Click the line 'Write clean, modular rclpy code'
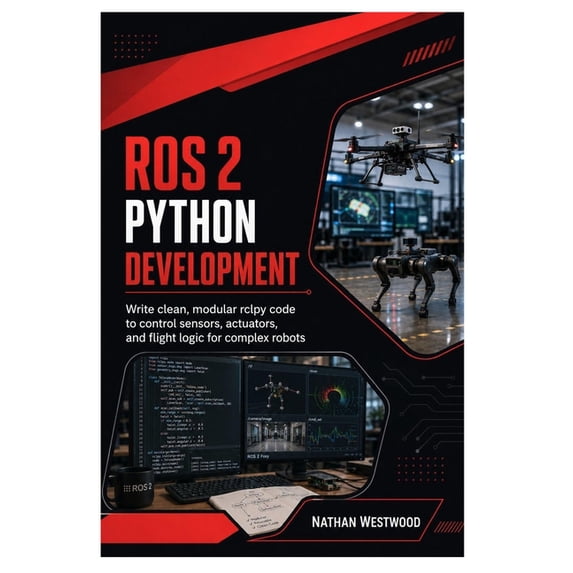The image size is (573, 573). 210,309
